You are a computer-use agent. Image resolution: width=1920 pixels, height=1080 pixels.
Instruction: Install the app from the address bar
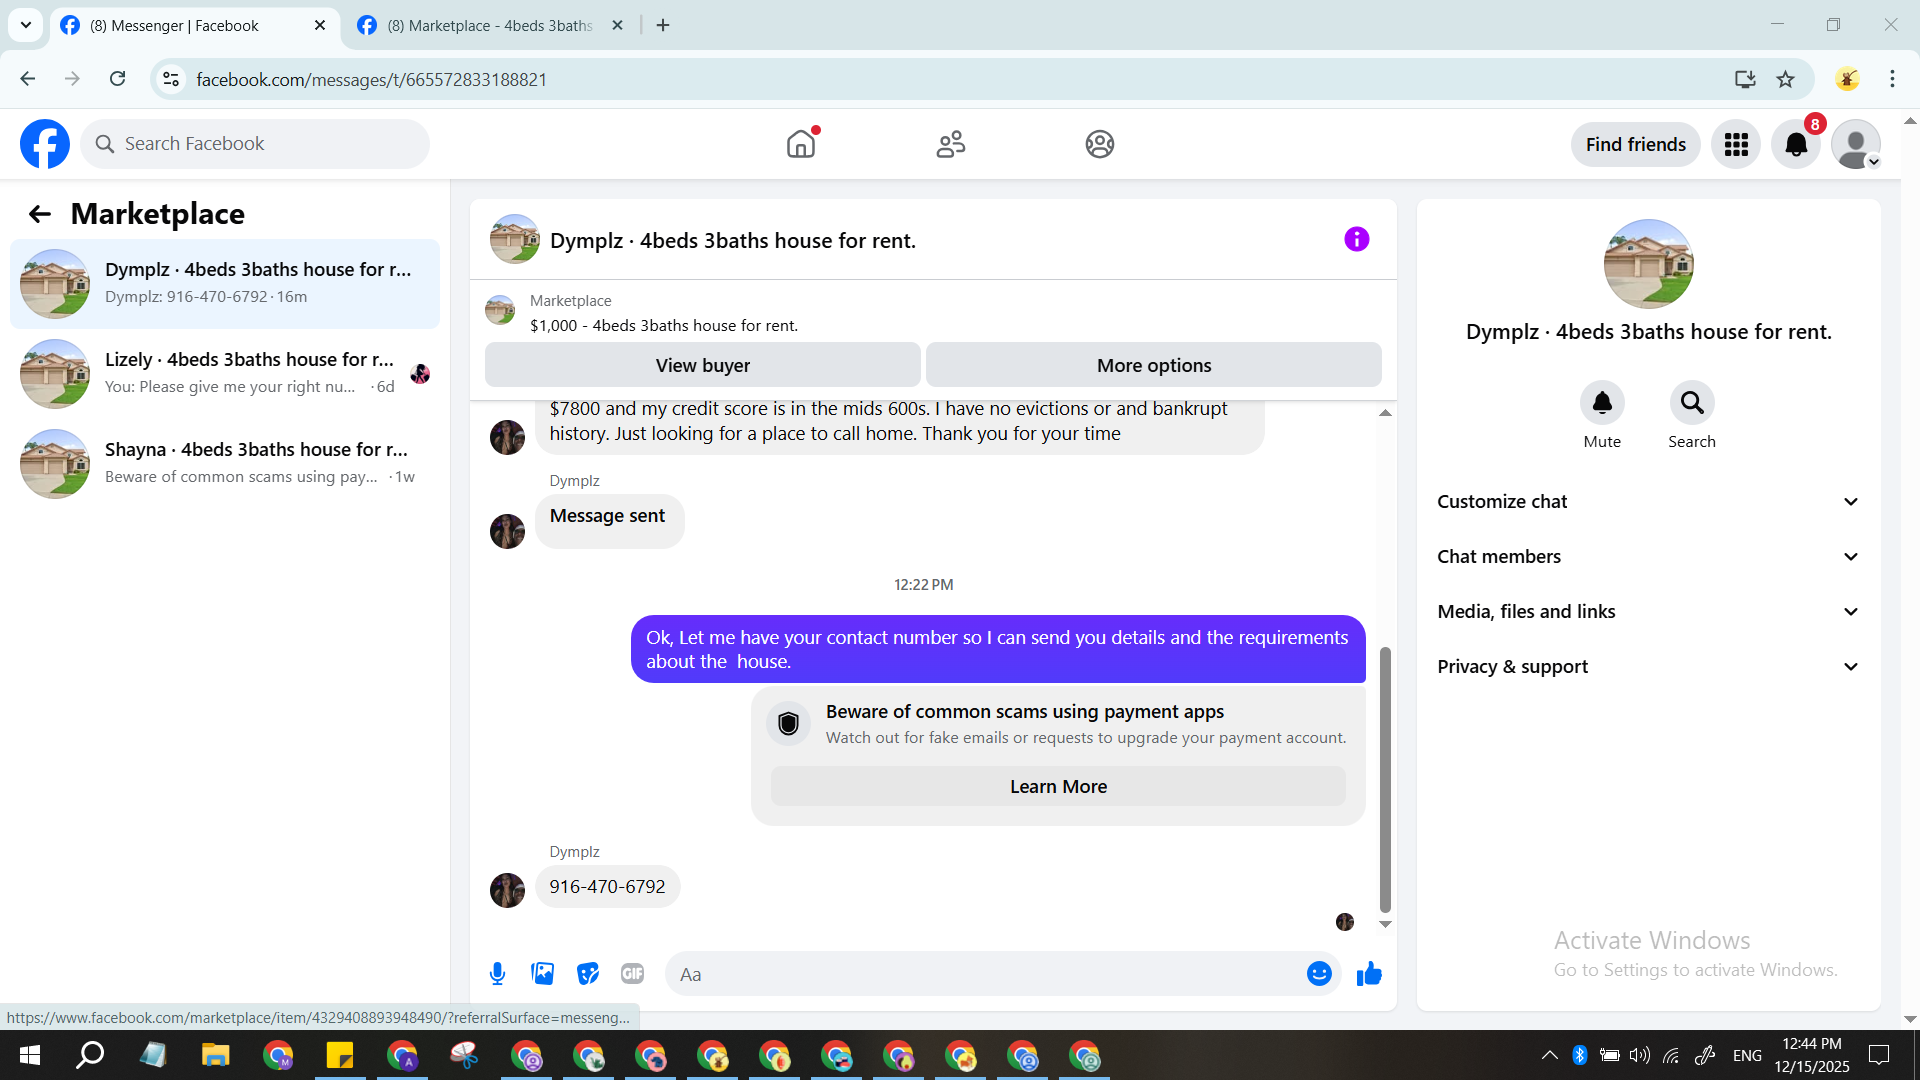pos(1745,79)
